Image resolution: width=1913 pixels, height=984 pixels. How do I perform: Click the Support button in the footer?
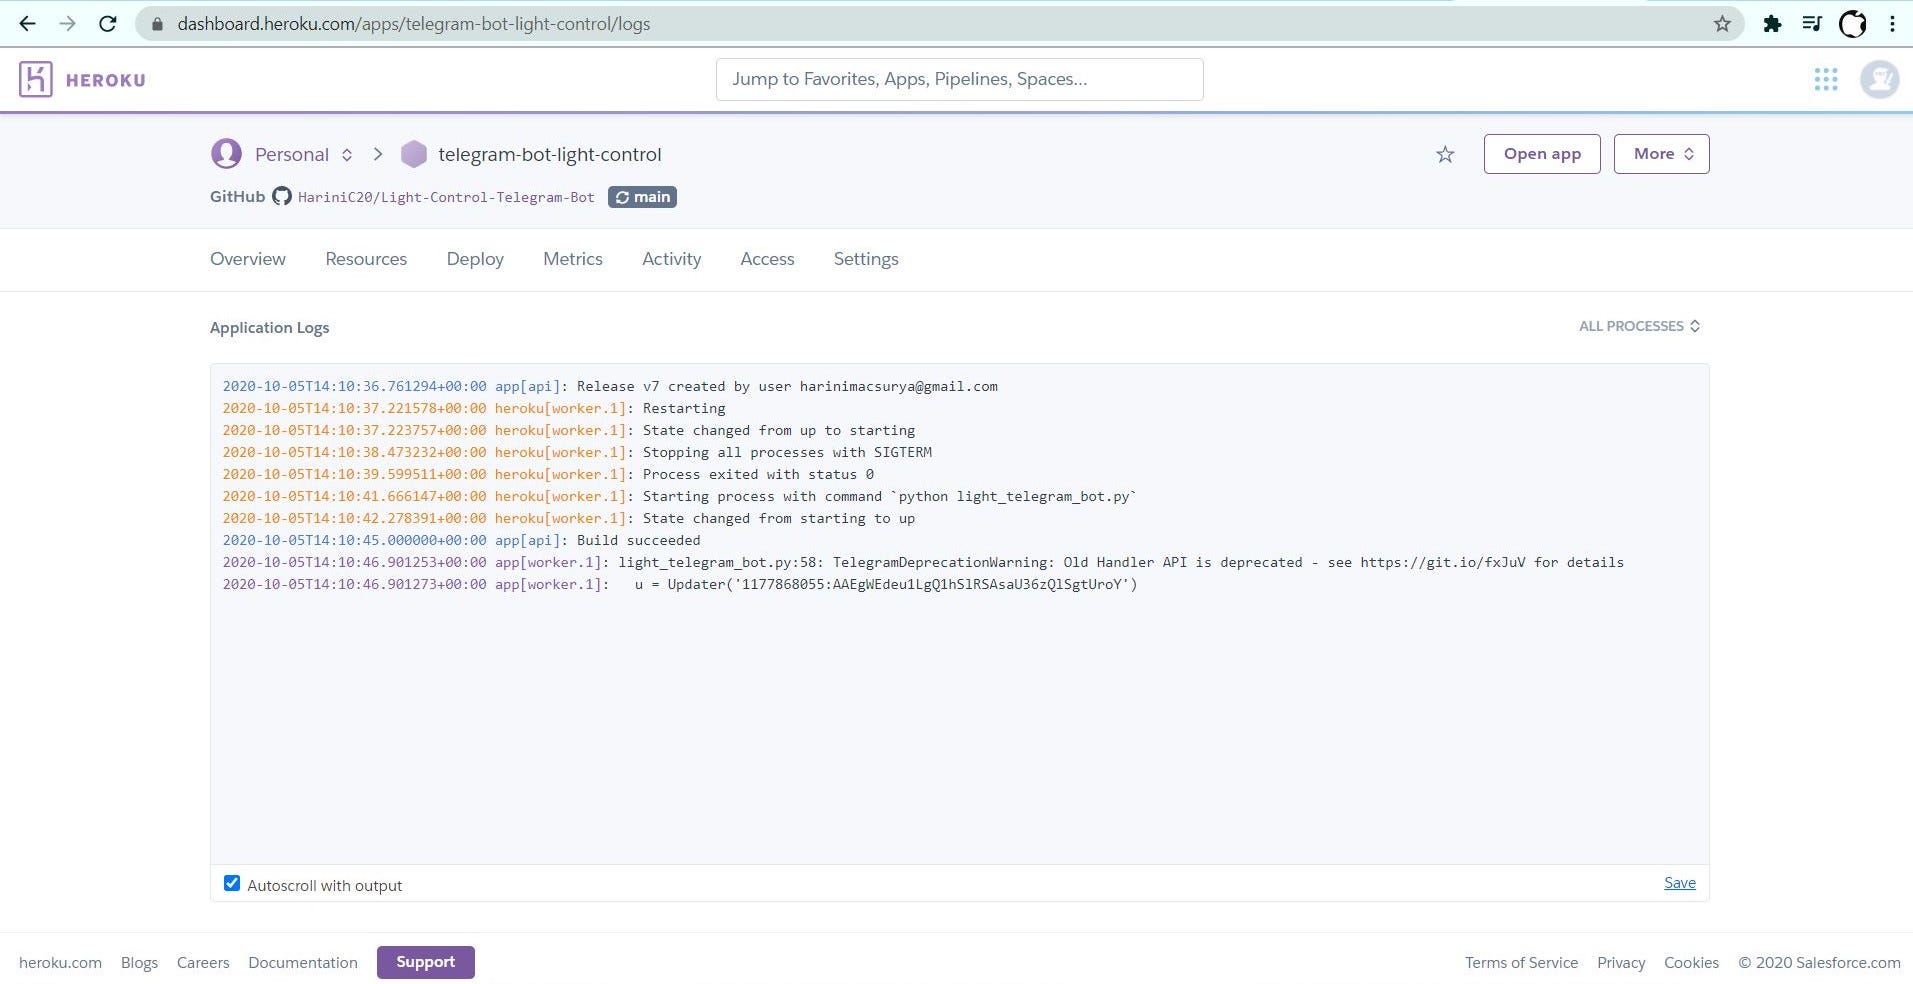click(x=425, y=961)
